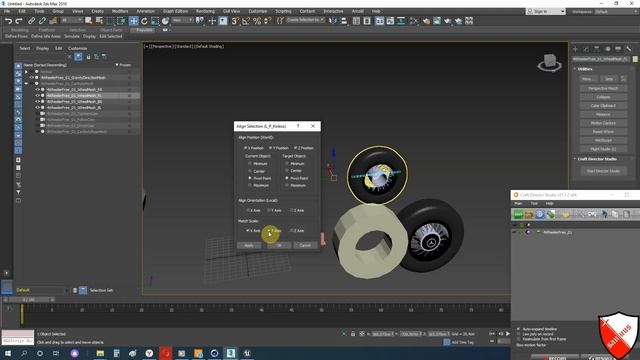Hide the WheelMesh_FR object using its eye icon
This screenshot has height=360, width=640.
pos(37,89)
